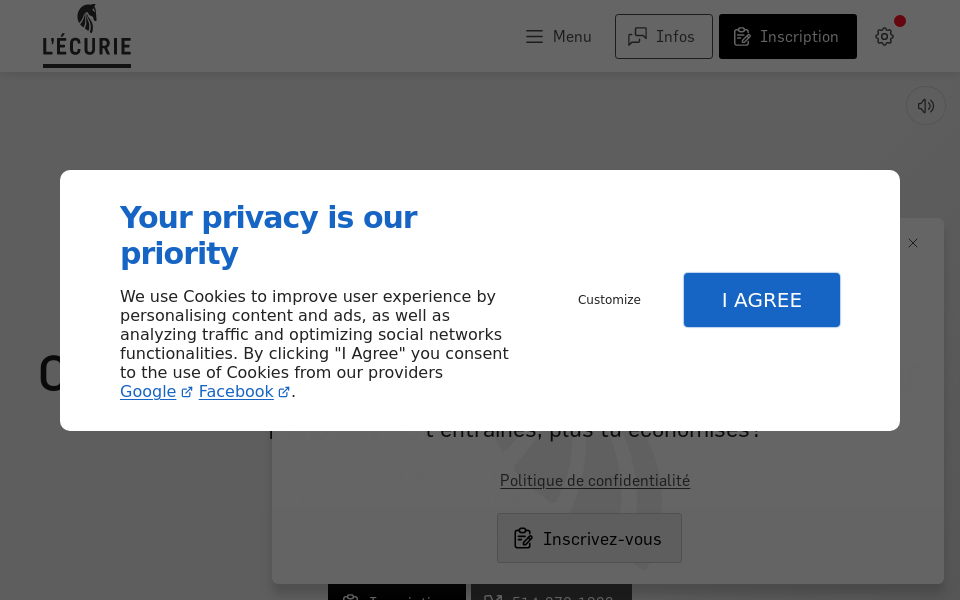This screenshot has width=960, height=600.
Task: Click the clipboard icon in header Inscription
Action: click(x=742, y=37)
